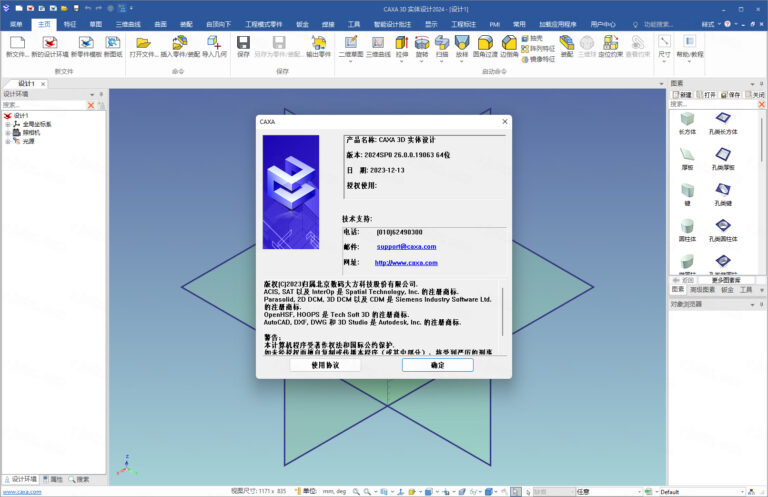Switch to the 高级图素 catalog tab
This screenshot has width=768, height=497.
(x=702, y=290)
